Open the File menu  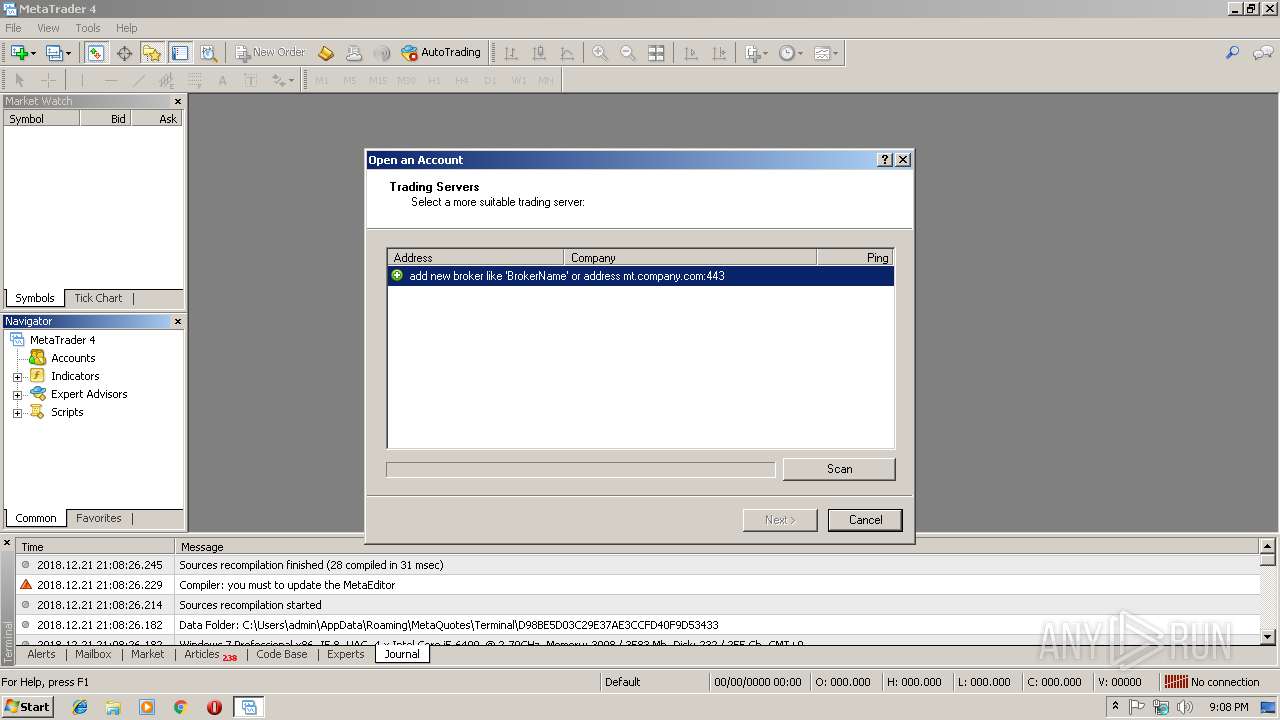13,28
